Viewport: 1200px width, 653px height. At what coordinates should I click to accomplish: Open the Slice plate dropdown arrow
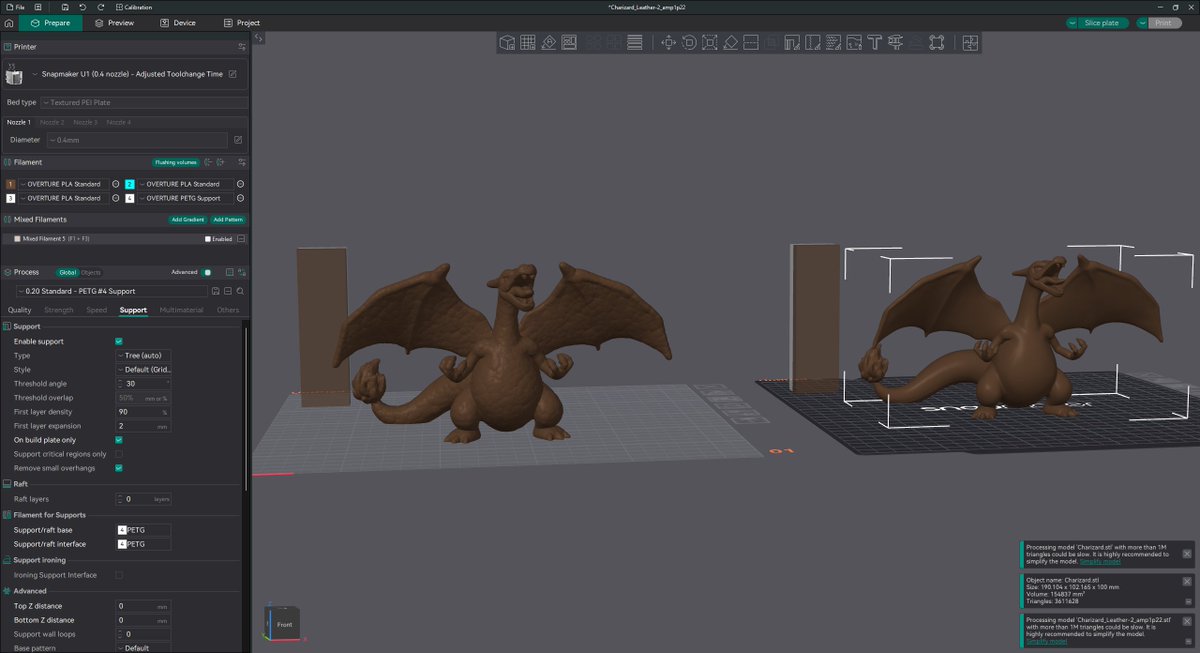pos(1072,23)
